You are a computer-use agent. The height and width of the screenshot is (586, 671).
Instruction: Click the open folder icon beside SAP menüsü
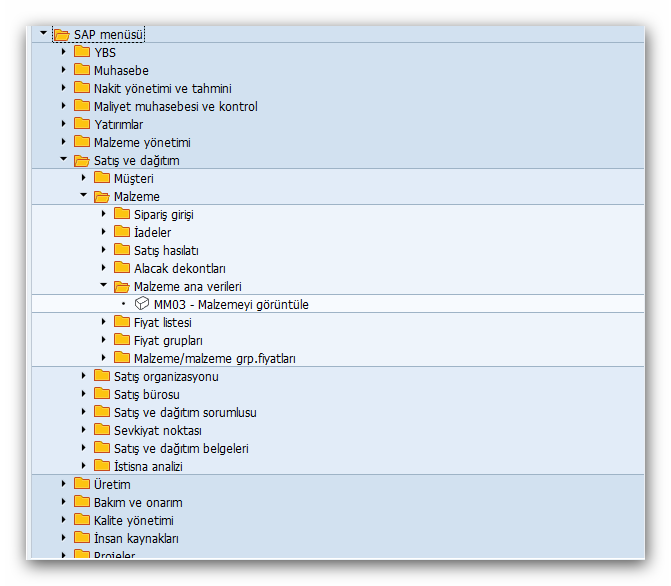tap(62, 35)
